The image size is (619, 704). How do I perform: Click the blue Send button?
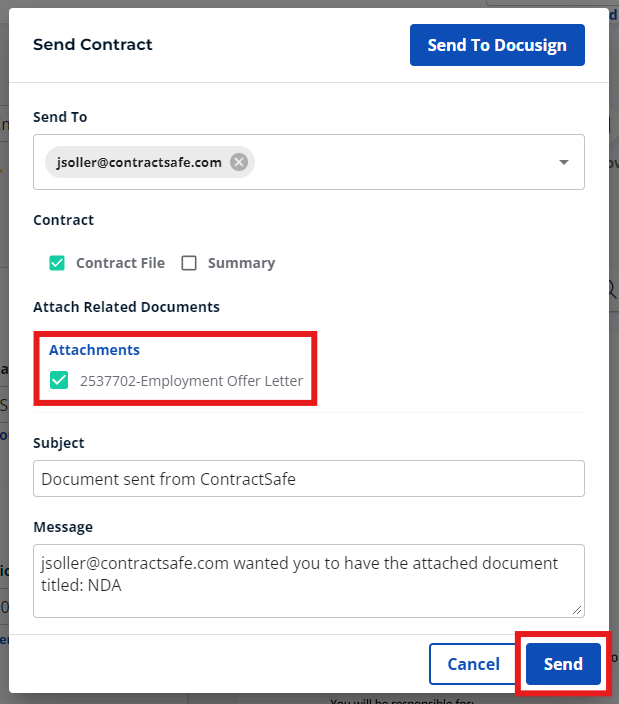[x=563, y=664]
